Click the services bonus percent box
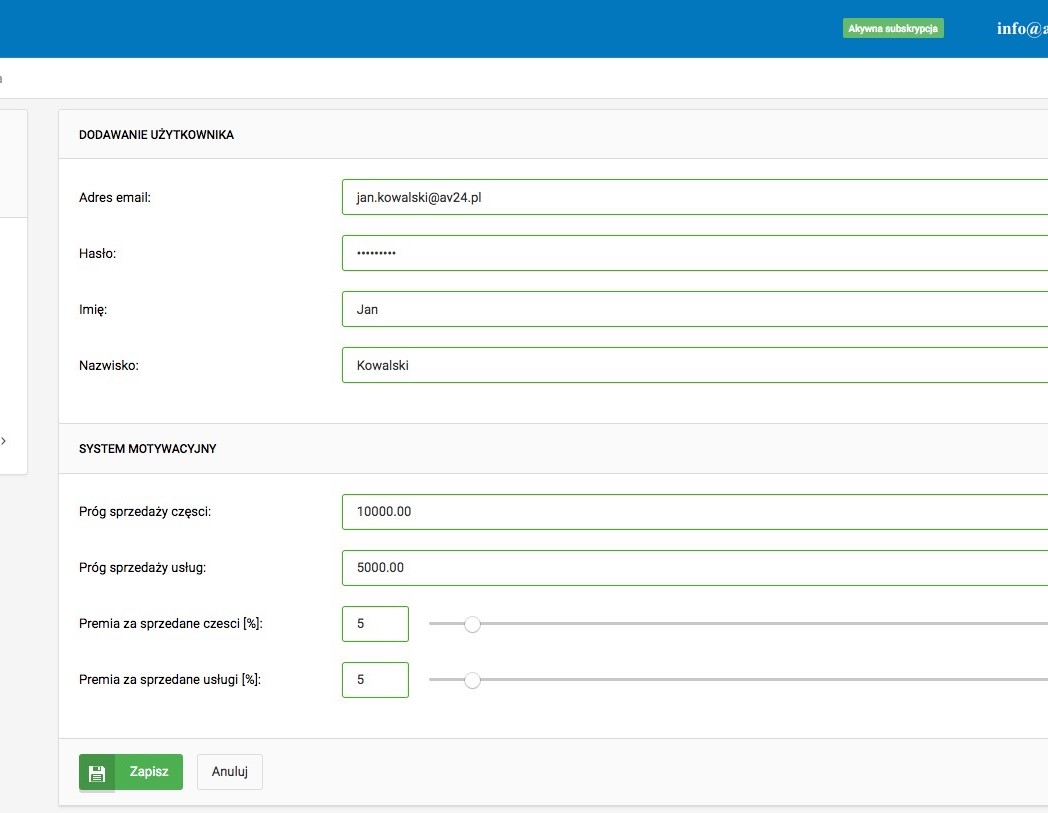The image size is (1048, 813). pos(375,680)
